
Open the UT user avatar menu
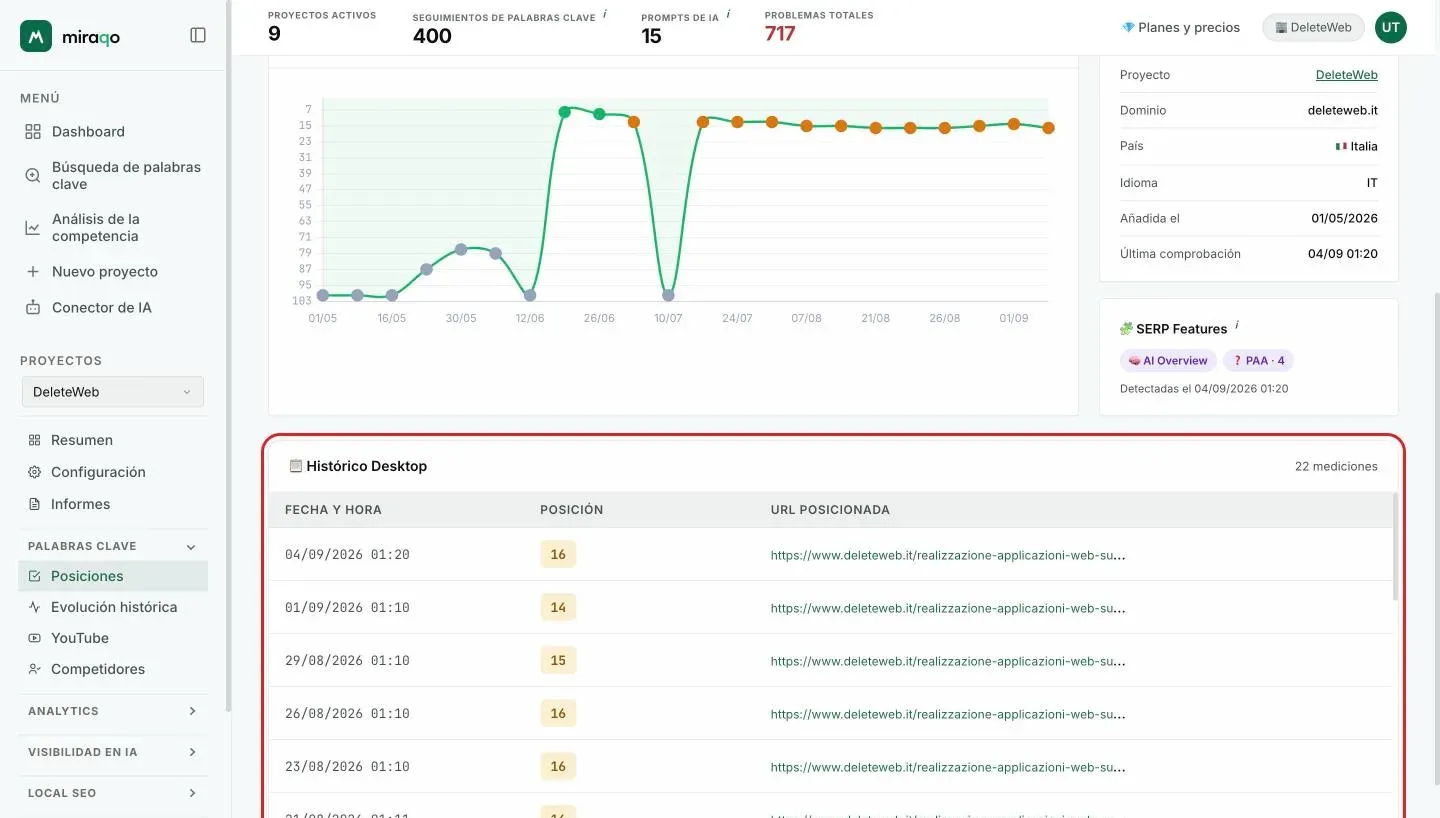point(1391,28)
